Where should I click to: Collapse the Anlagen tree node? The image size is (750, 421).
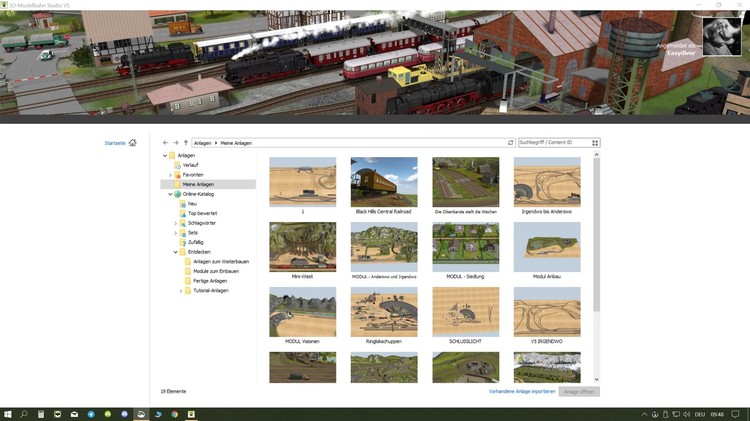click(165, 156)
